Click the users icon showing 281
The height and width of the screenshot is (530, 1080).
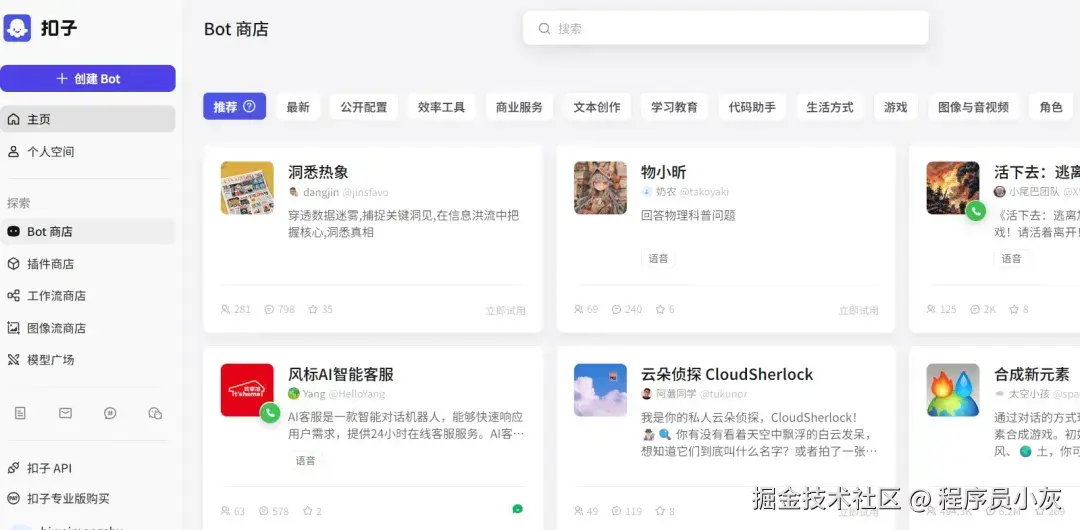tap(225, 309)
